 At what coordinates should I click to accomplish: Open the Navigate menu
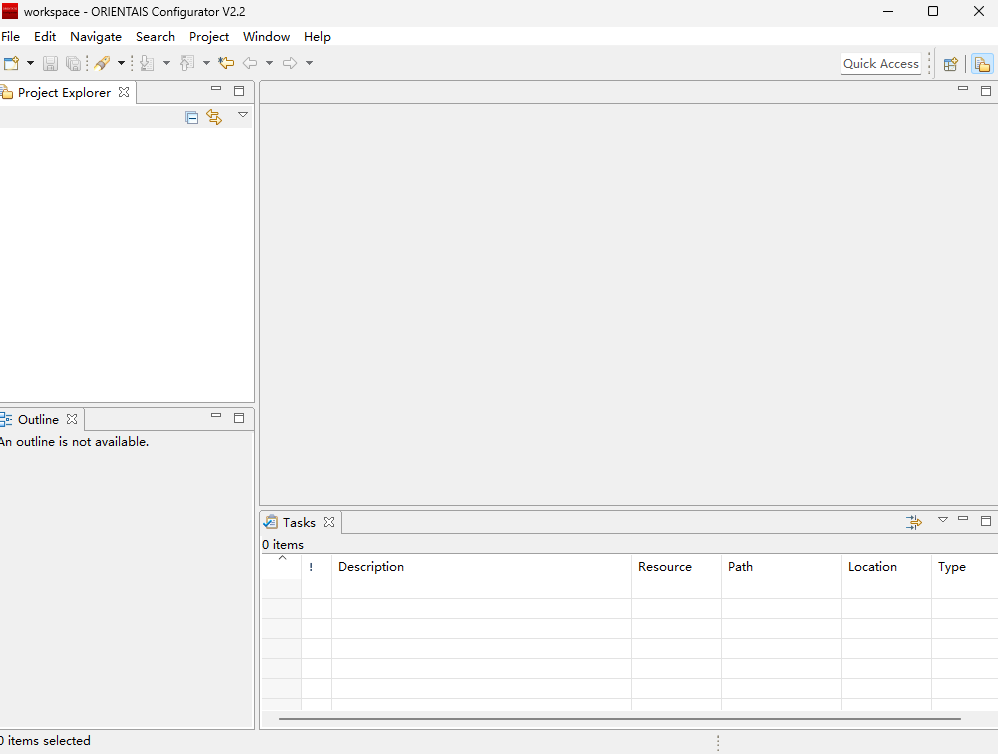(96, 37)
